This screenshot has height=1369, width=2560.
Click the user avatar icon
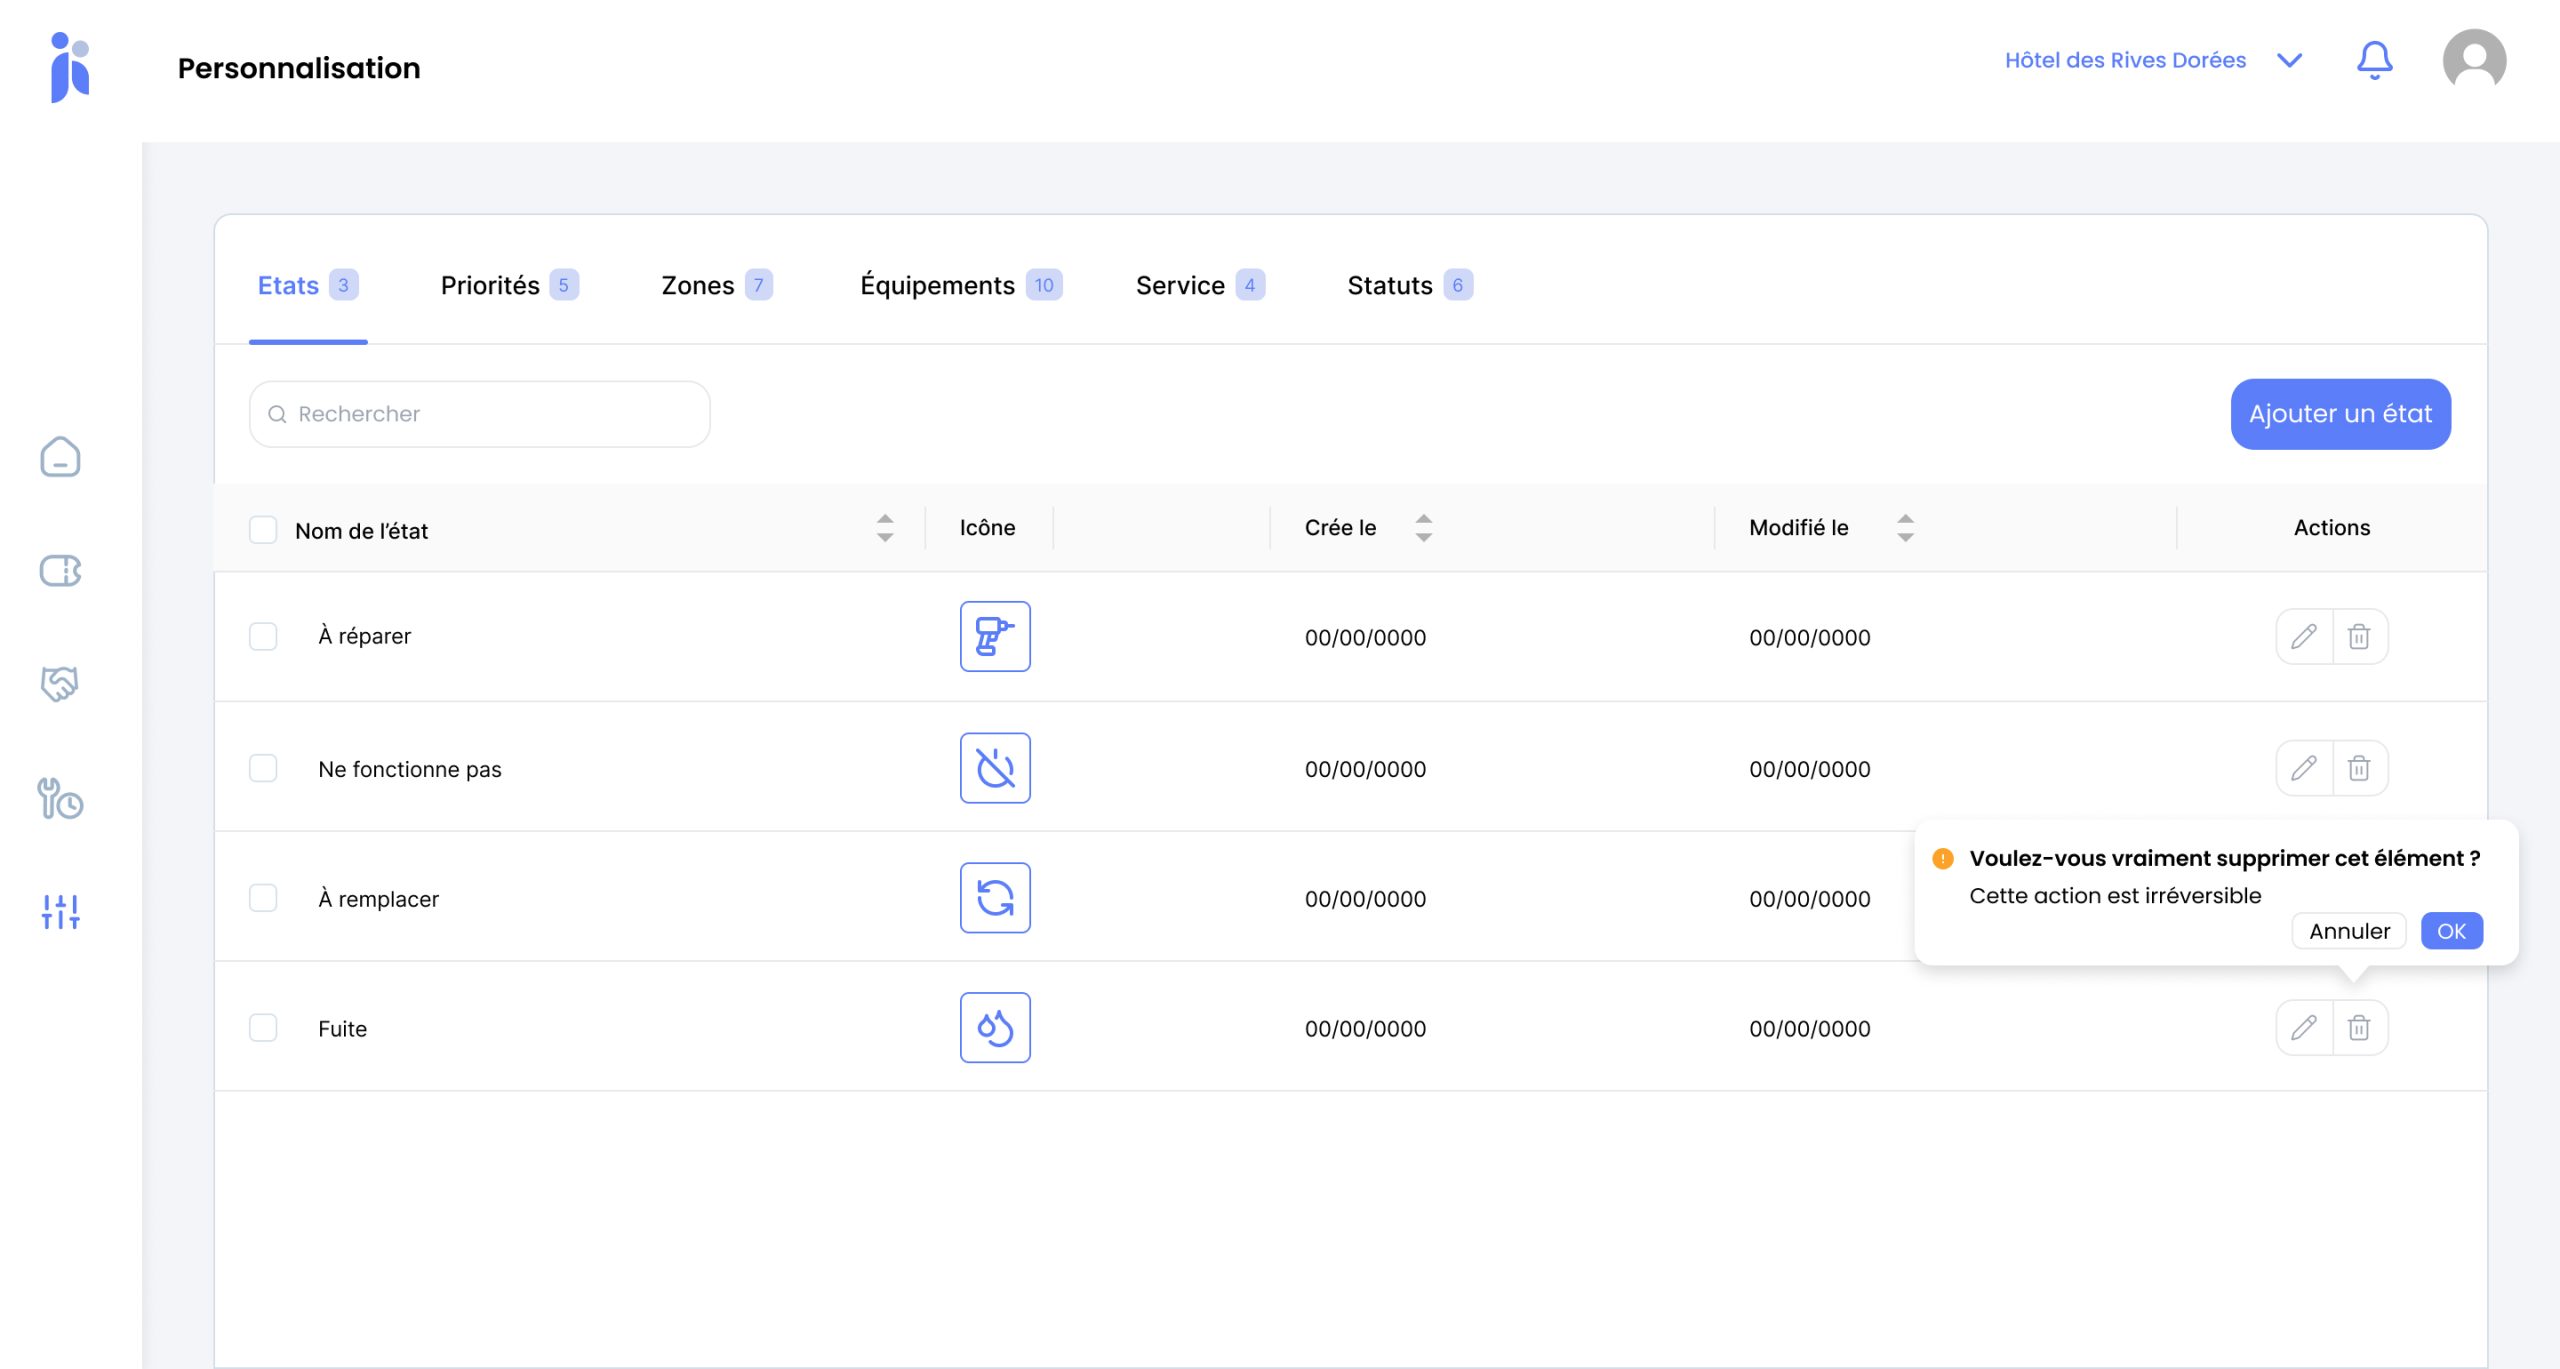[x=2473, y=61]
